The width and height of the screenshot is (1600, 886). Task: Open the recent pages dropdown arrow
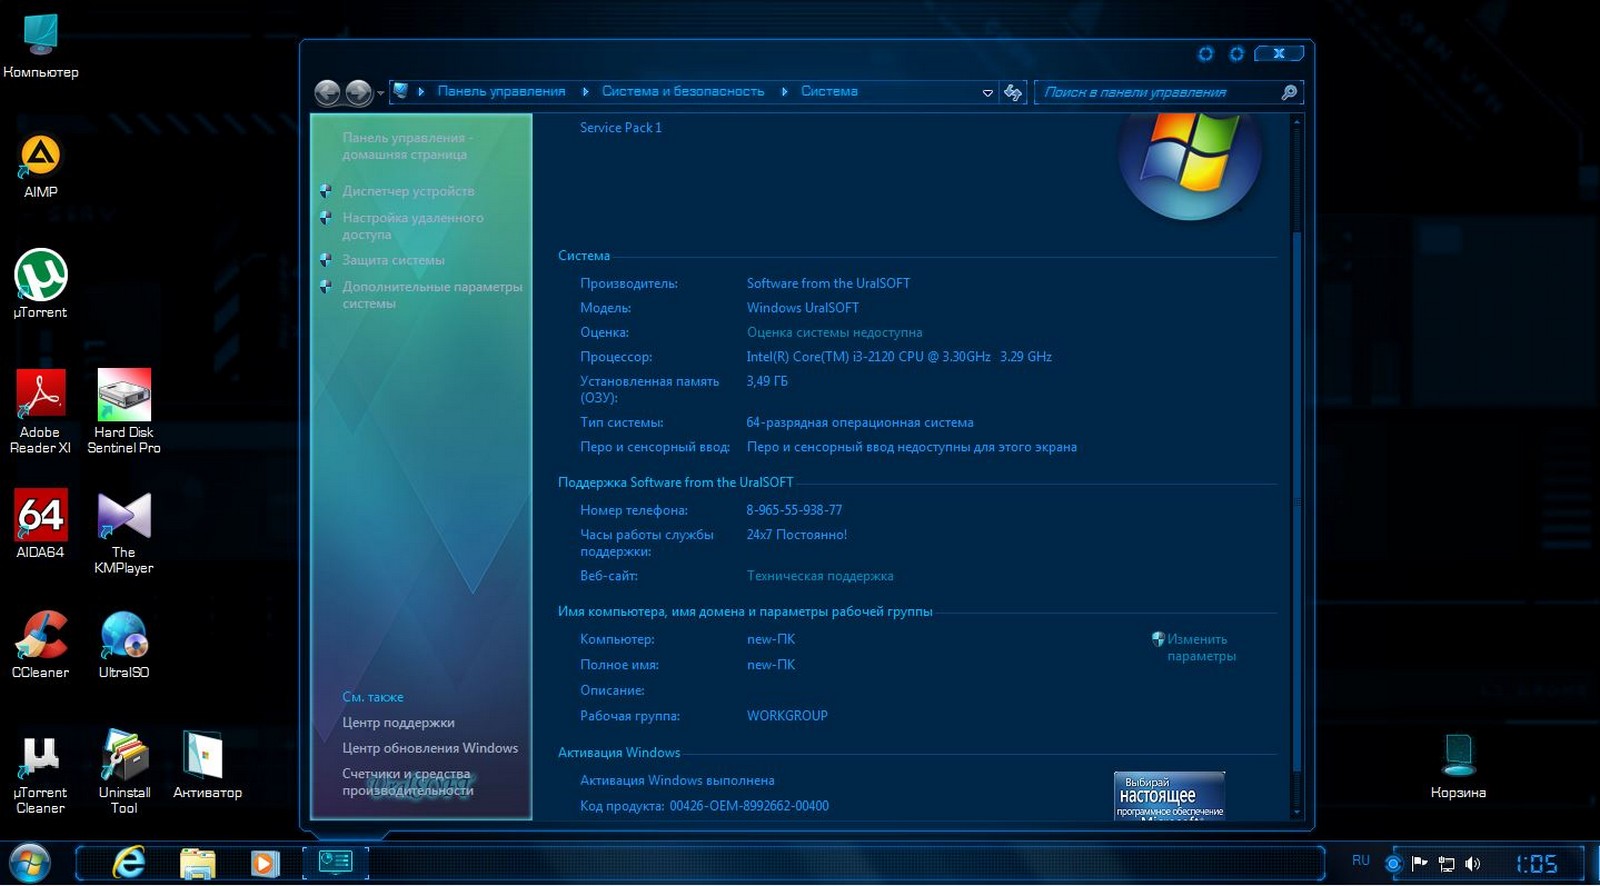(380, 94)
